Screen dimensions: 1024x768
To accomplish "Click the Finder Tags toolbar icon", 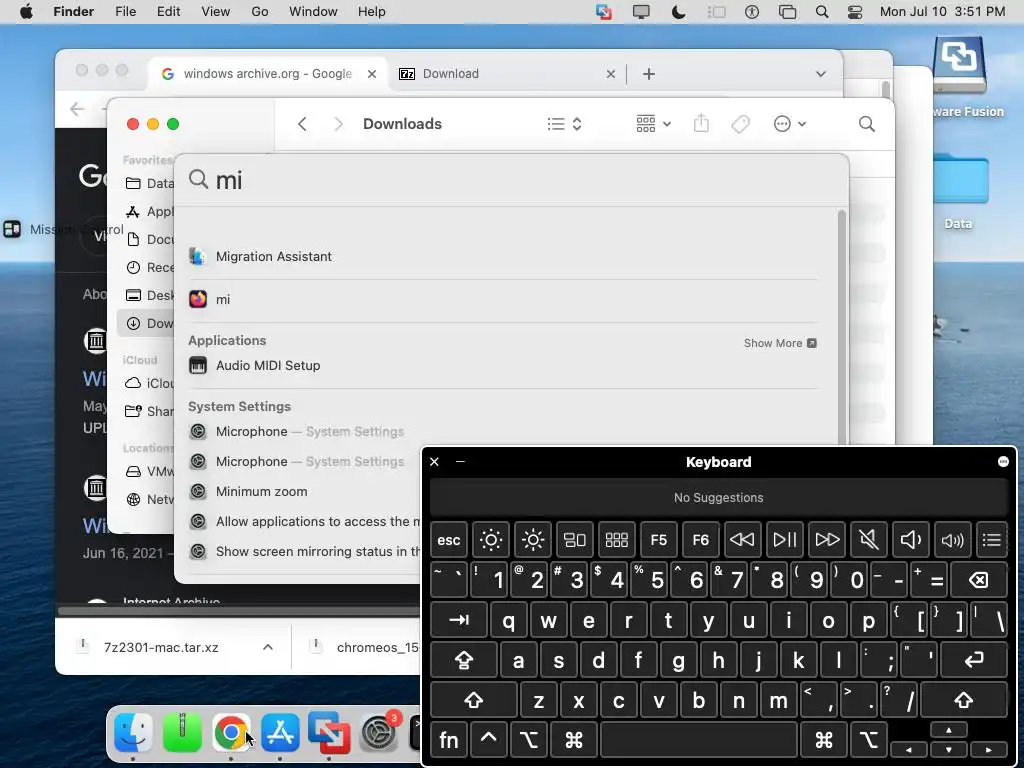I will coord(741,124).
